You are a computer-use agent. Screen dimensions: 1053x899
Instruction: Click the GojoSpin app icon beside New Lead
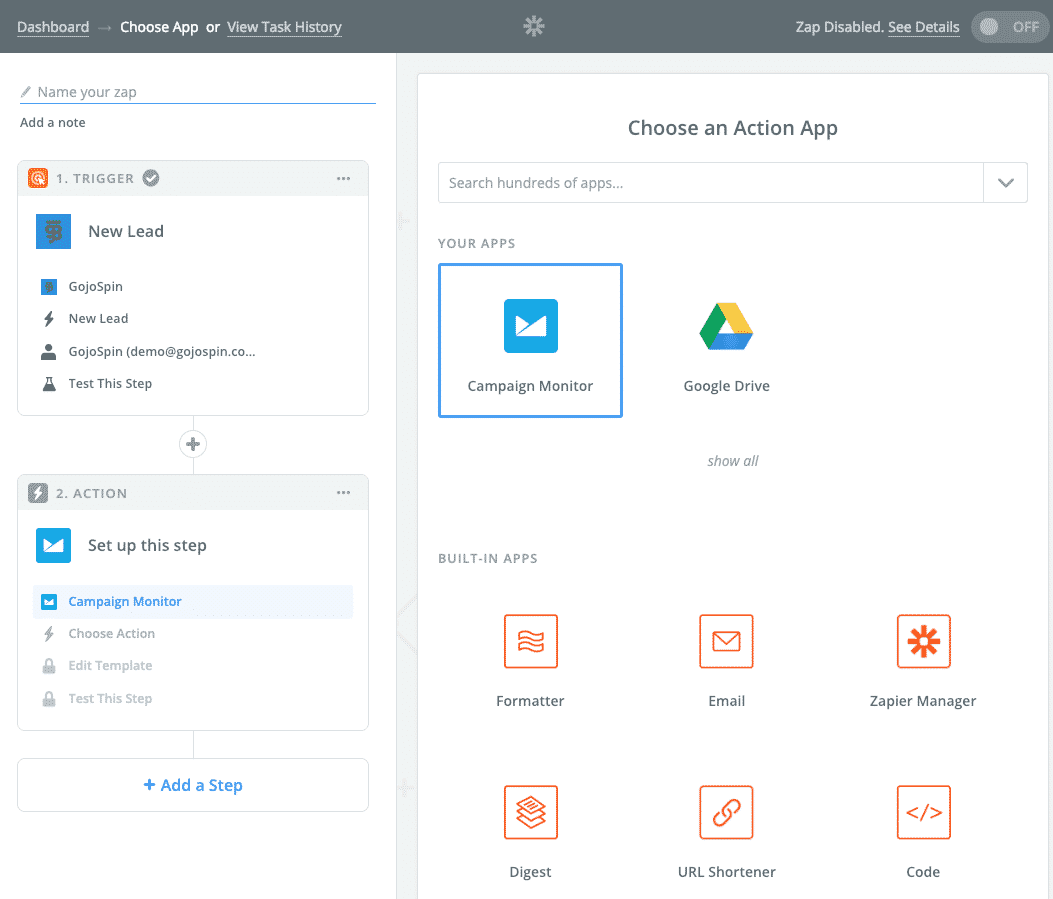click(54, 232)
